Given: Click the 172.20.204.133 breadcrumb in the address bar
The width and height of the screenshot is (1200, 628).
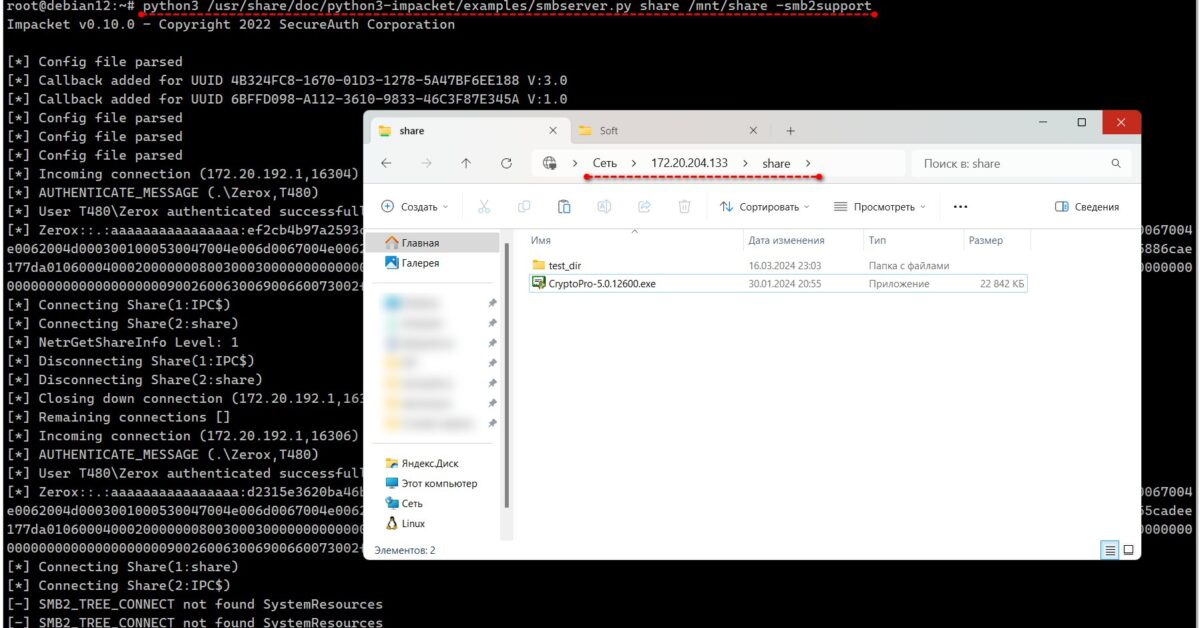Looking at the screenshot, I should tap(688, 161).
